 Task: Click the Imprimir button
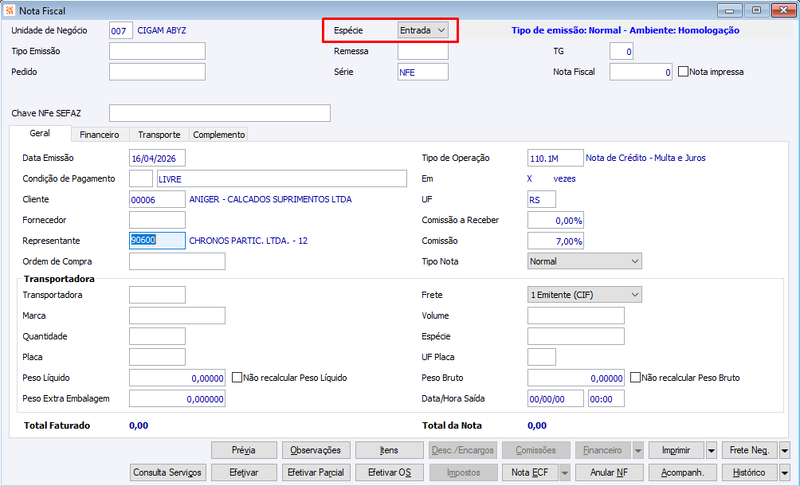[x=677, y=450]
